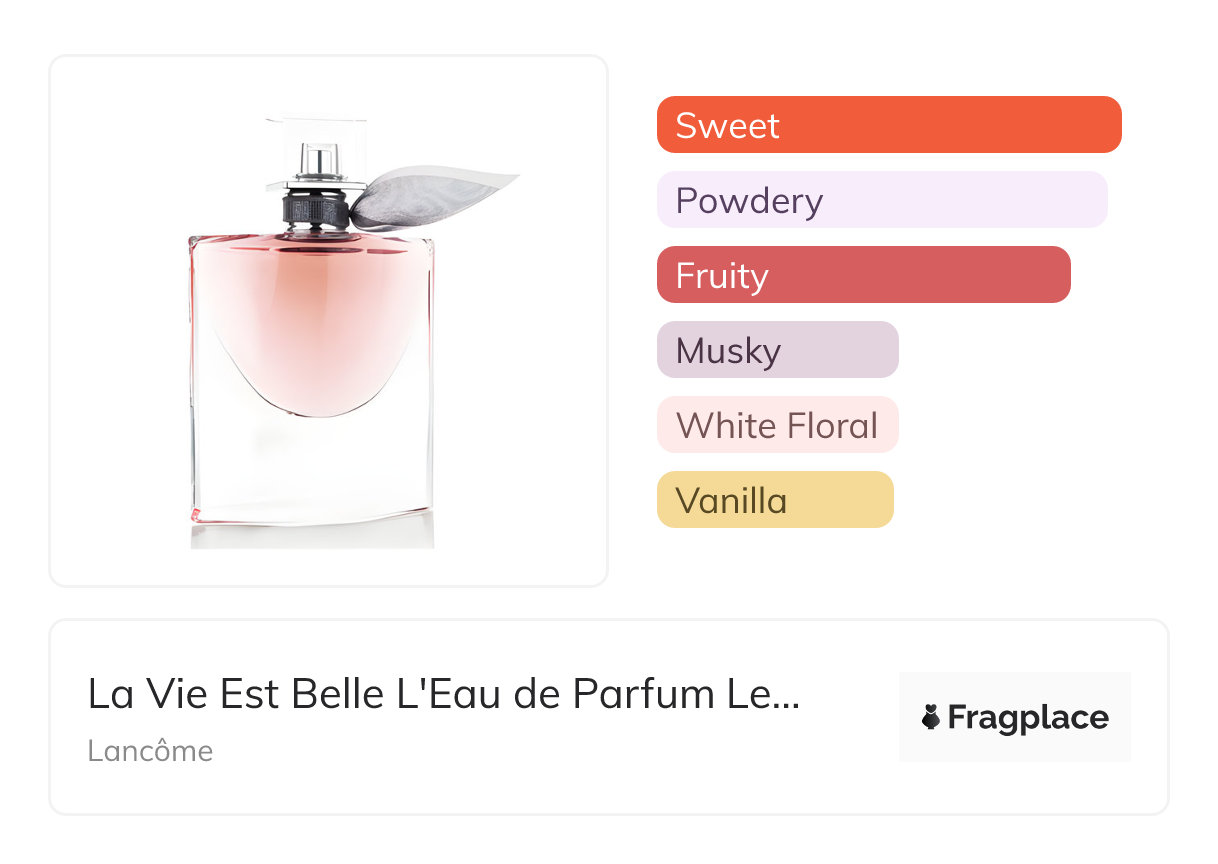Click the bottle's reflection below the base
Image resolution: width=1218 pixels, height=864 pixels.
pyautogui.click(x=313, y=534)
